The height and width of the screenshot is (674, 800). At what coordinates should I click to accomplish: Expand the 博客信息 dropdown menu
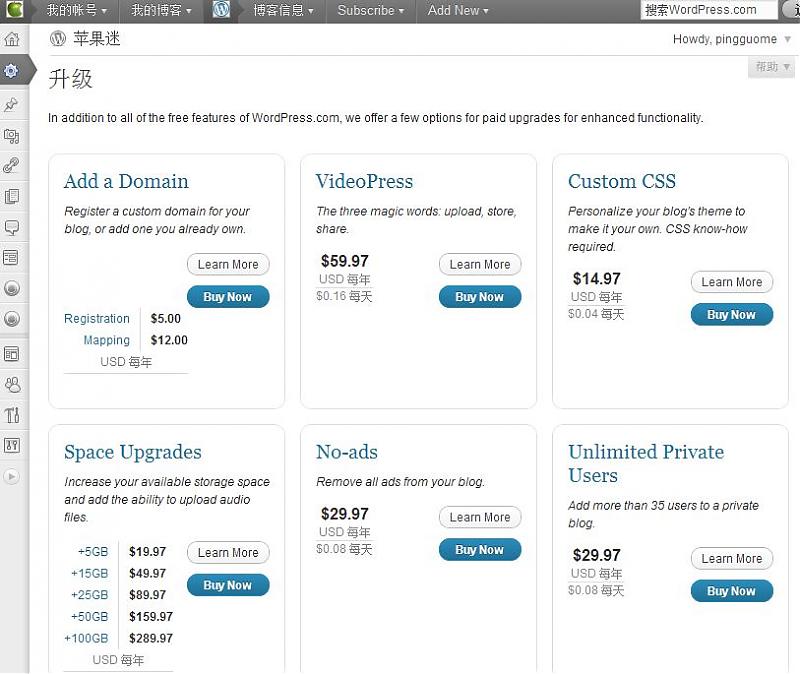click(x=283, y=10)
